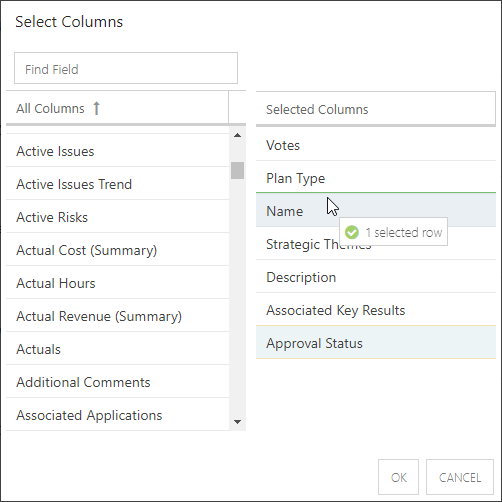Image resolution: width=502 pixels, height=502 pixels.
Task: Click the OK button
Action: click(x=398, y=477)
